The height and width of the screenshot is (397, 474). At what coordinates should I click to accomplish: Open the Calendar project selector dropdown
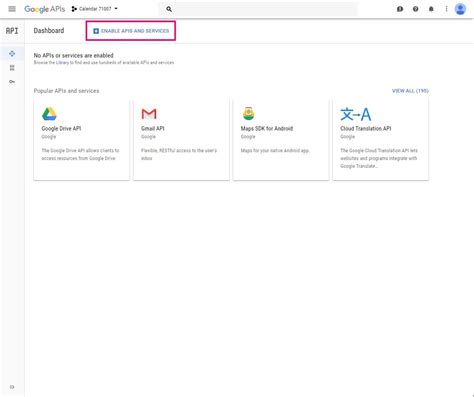tap(95, 9)
